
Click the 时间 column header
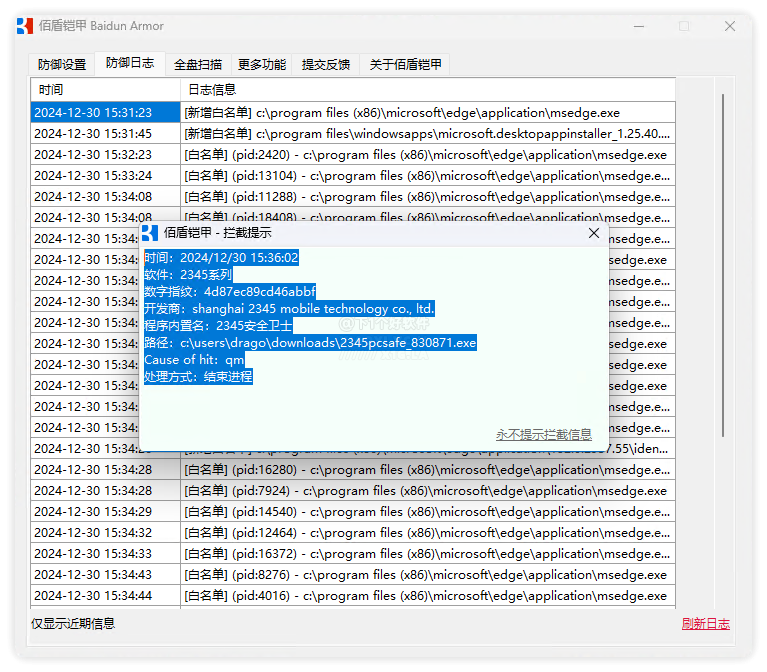click(x=105, y=90)
